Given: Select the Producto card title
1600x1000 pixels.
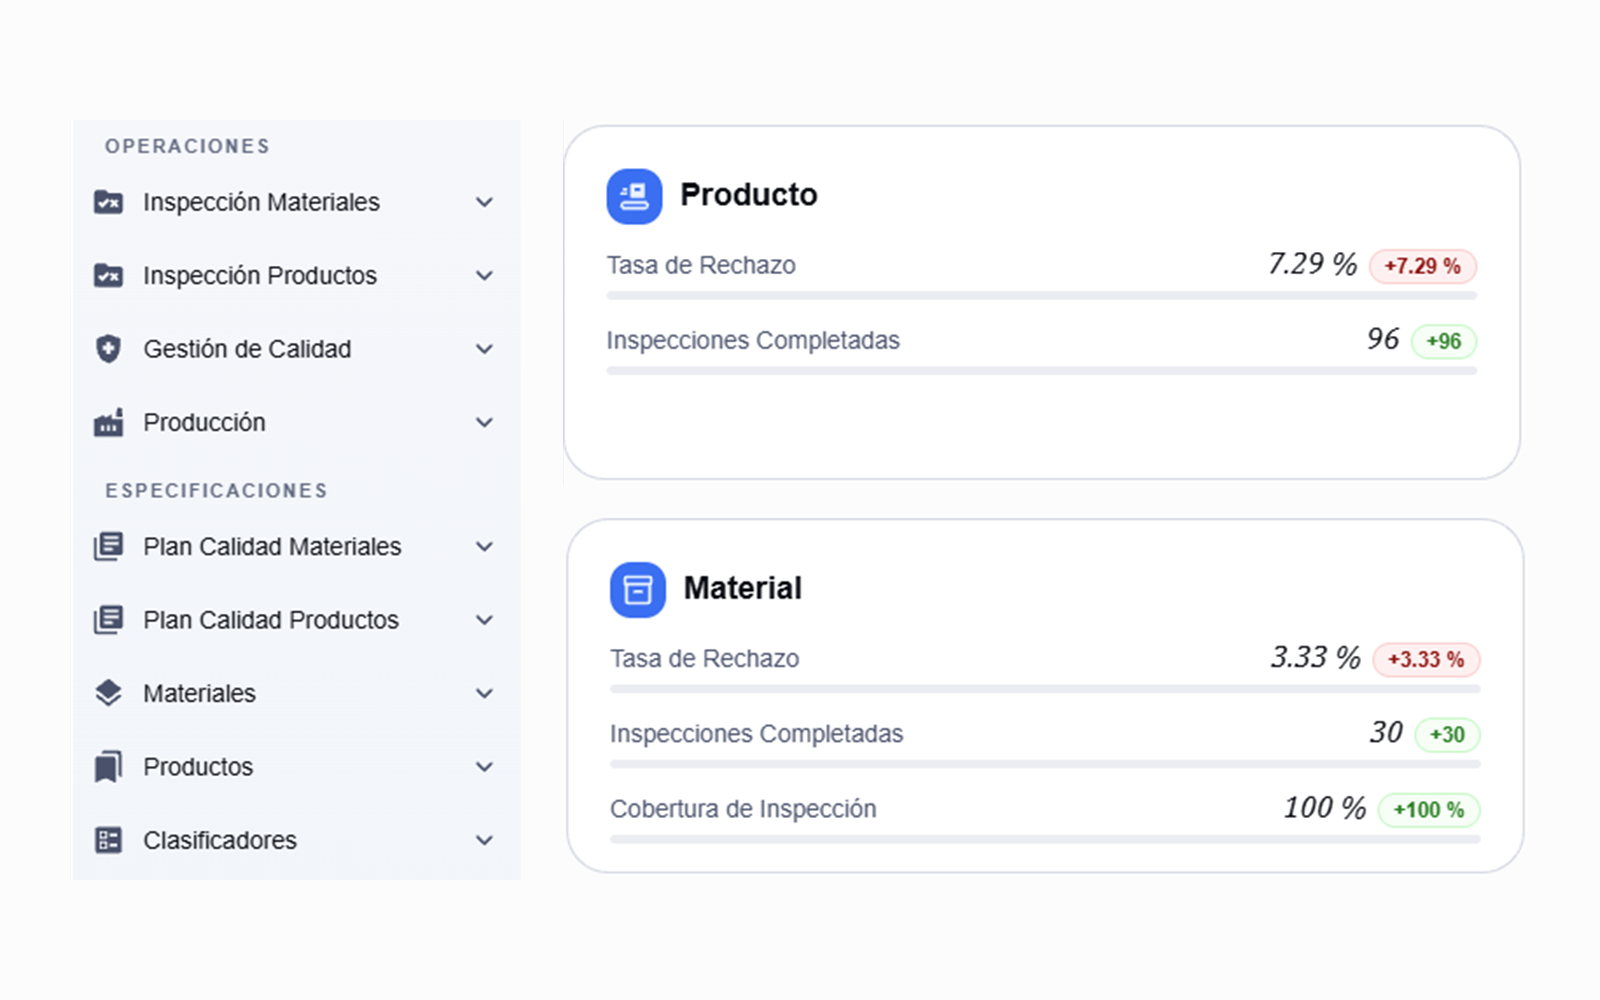Looking at the screenshot, I should (749, 195).
